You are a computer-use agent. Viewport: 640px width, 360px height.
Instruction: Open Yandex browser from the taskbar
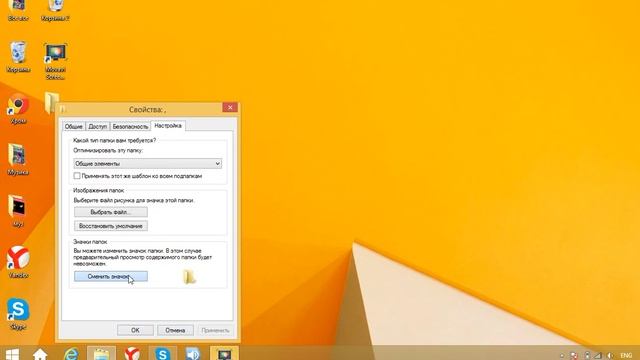132,353
